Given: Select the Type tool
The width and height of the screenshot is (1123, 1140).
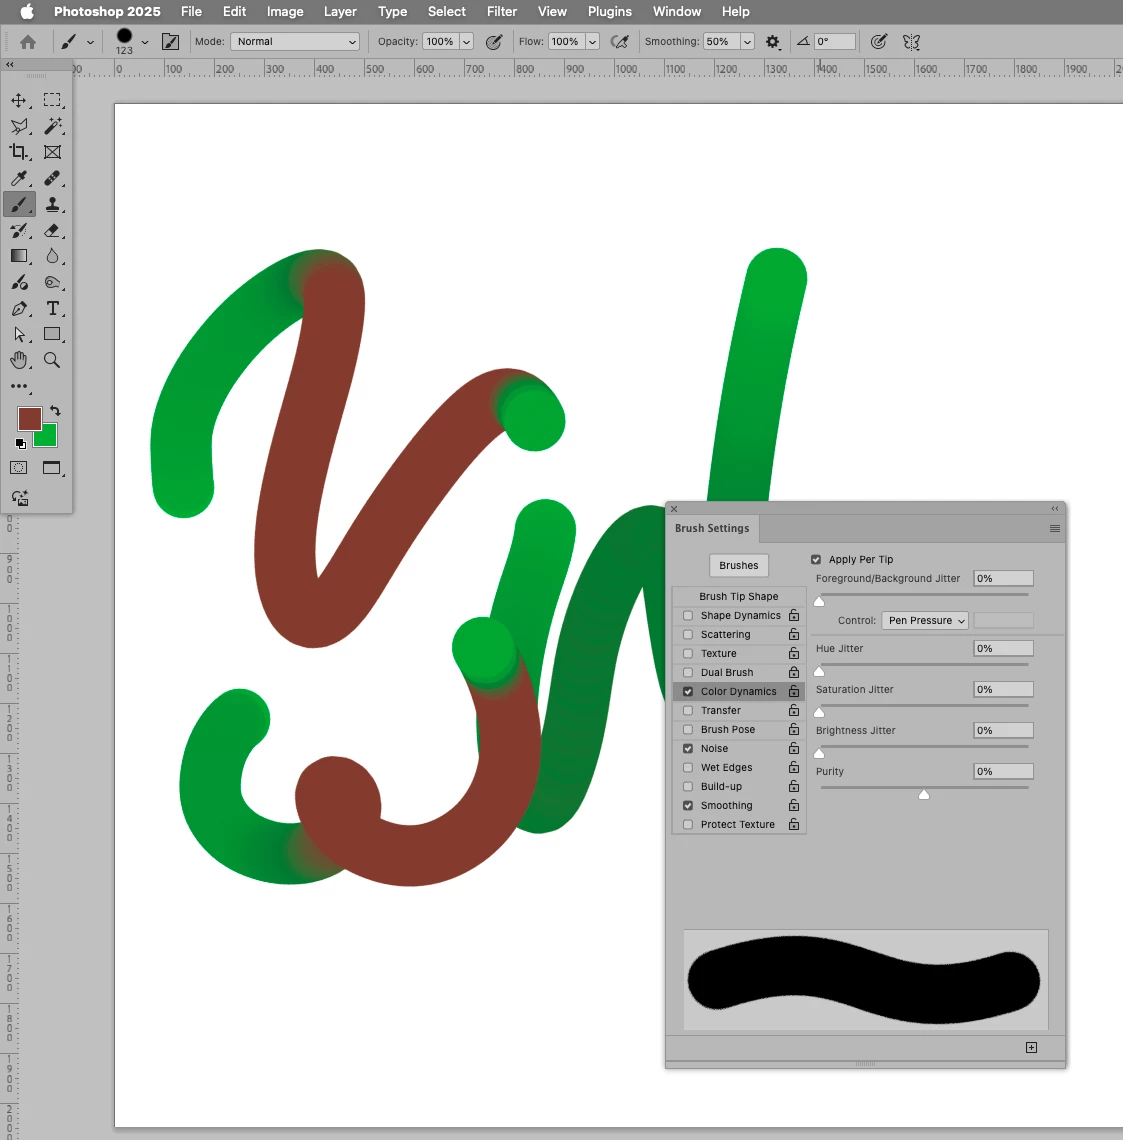Looking at the screenshot, I should point(52,308).
